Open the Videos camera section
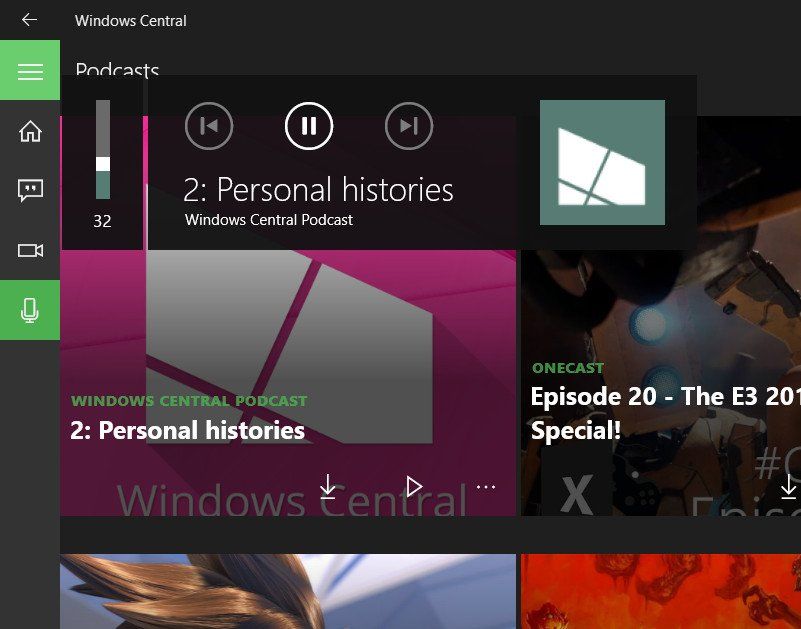Image resolution: width=801 pixels, height=629 pixels. click(30, 250)
